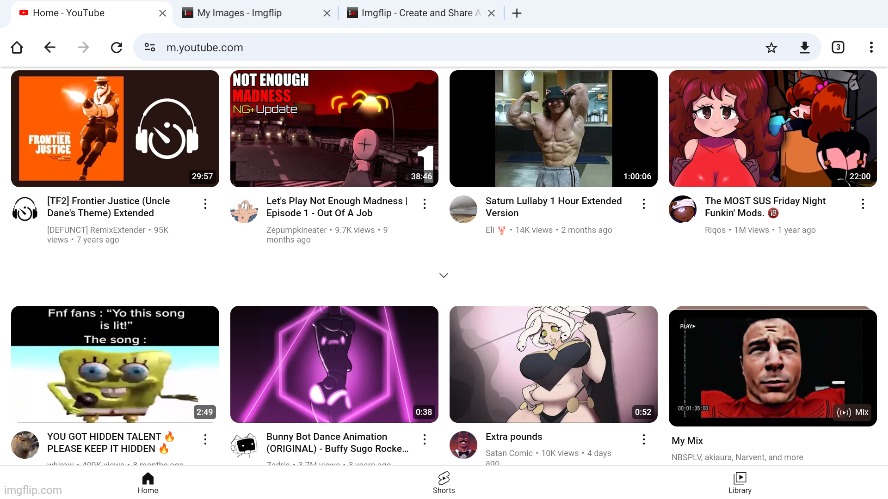Open a new browser tab
The width and height of the screenshot is (888, 499).
(x=516, y=13)
